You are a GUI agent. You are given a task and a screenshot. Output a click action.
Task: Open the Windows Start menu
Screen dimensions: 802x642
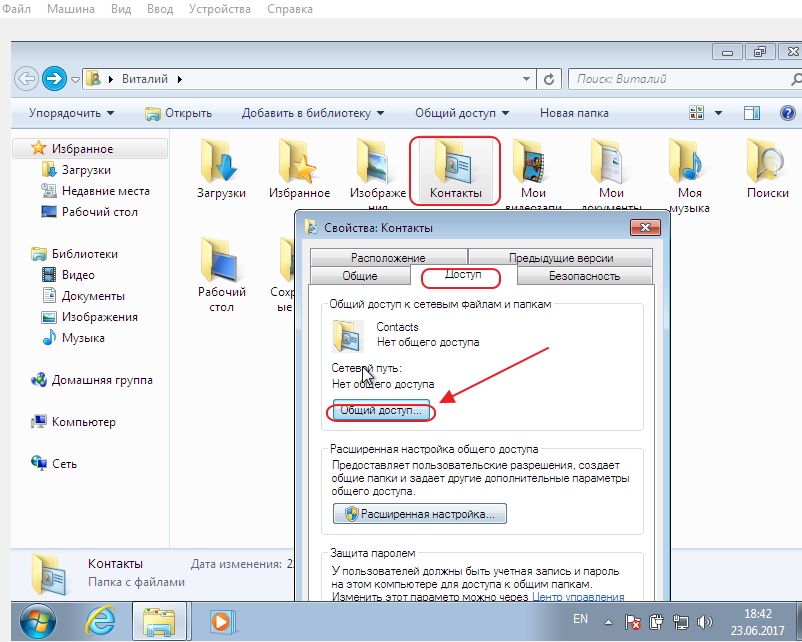pyautogui.click(x=38, y=622)
